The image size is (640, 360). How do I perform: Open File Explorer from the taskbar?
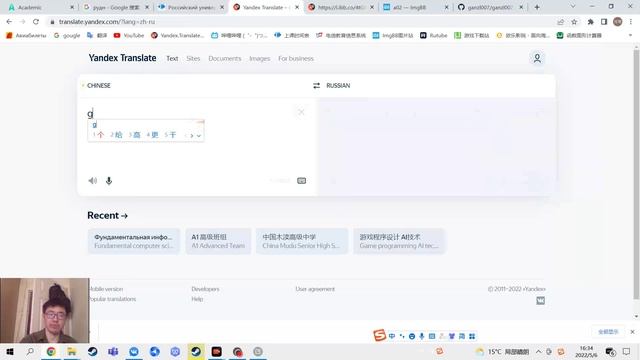[72, 351]
